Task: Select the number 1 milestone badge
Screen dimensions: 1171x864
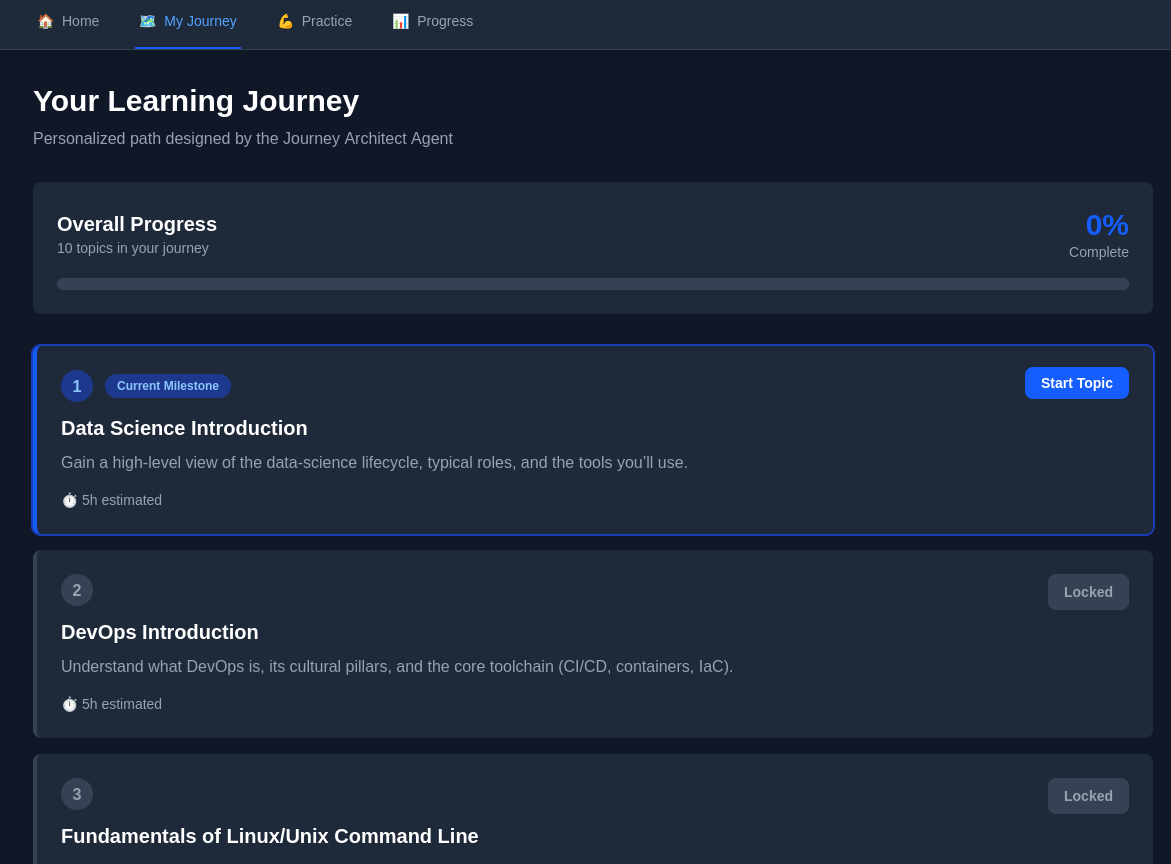Action: click(77, 386)
